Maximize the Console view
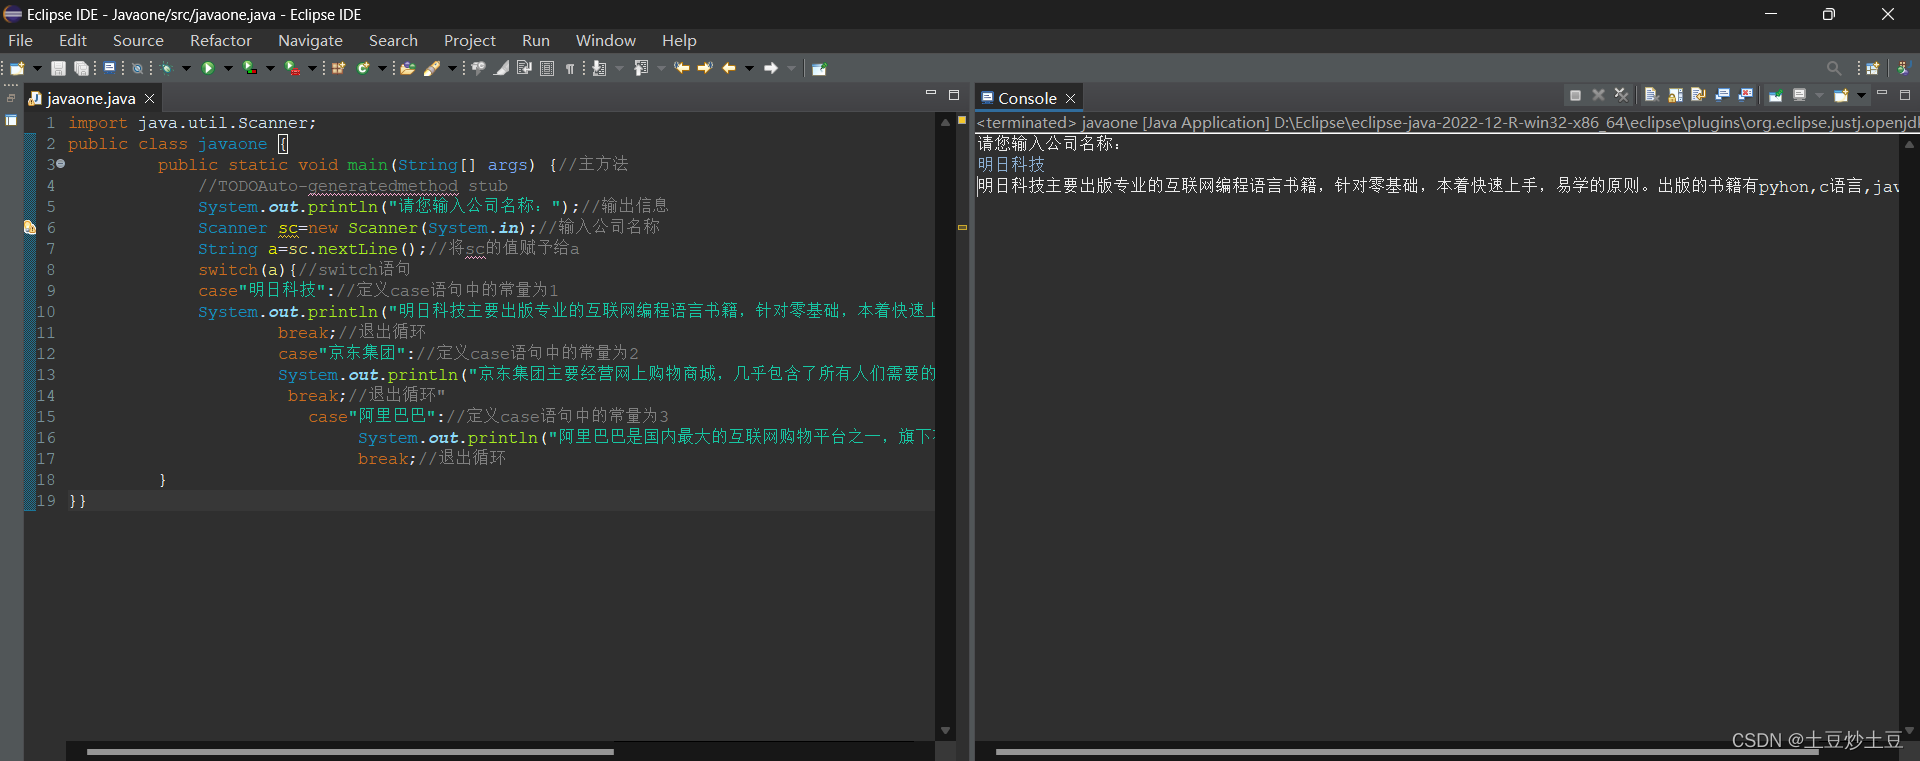Viewport: 1920px width, 761px height. 1905,95
